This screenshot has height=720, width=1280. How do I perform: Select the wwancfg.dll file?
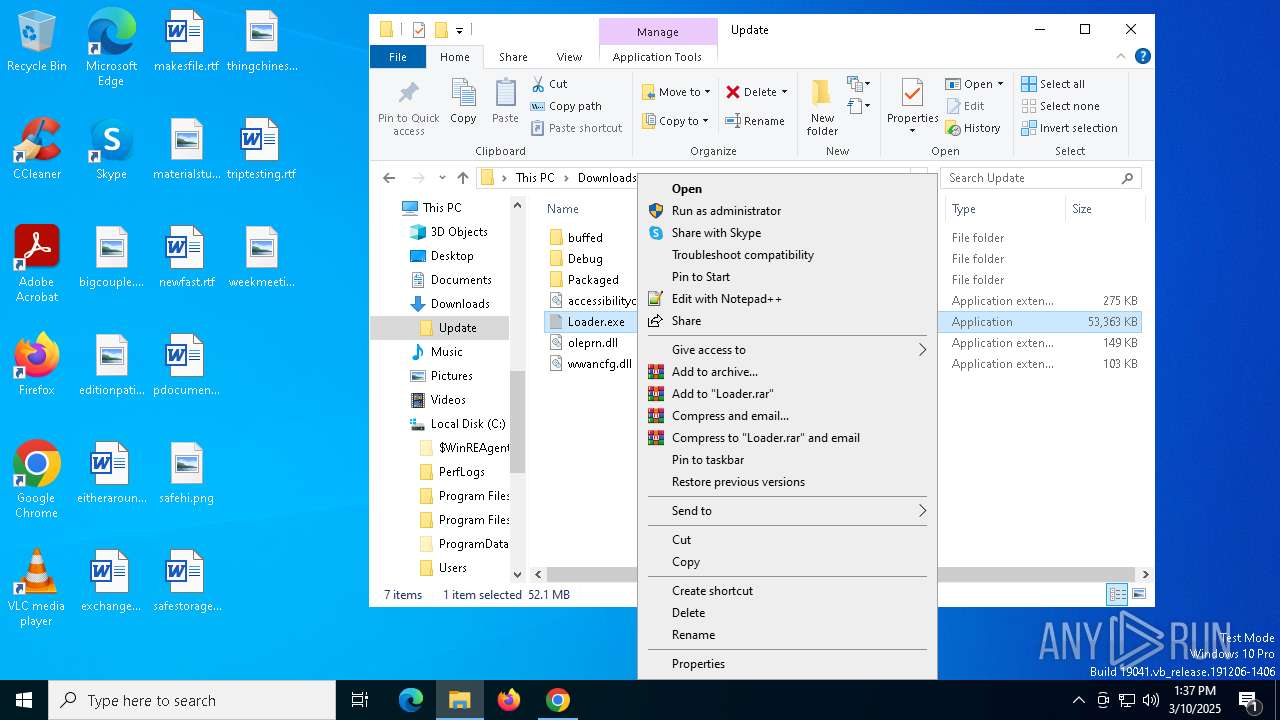pyautogui.click(x=599, y=364)
